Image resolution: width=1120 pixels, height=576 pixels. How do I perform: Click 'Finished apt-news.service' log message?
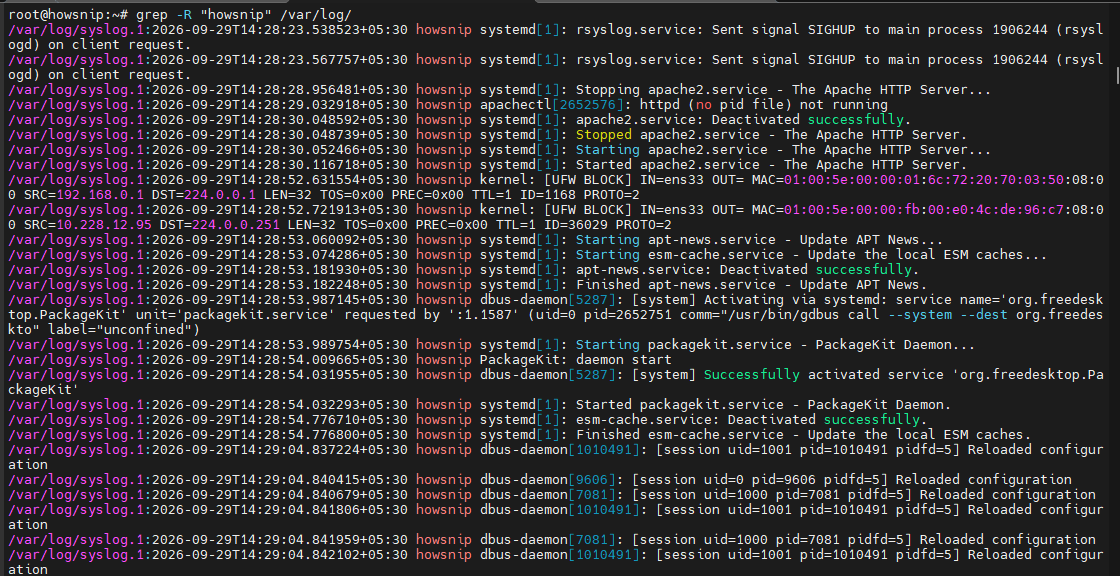coord(751,284)
